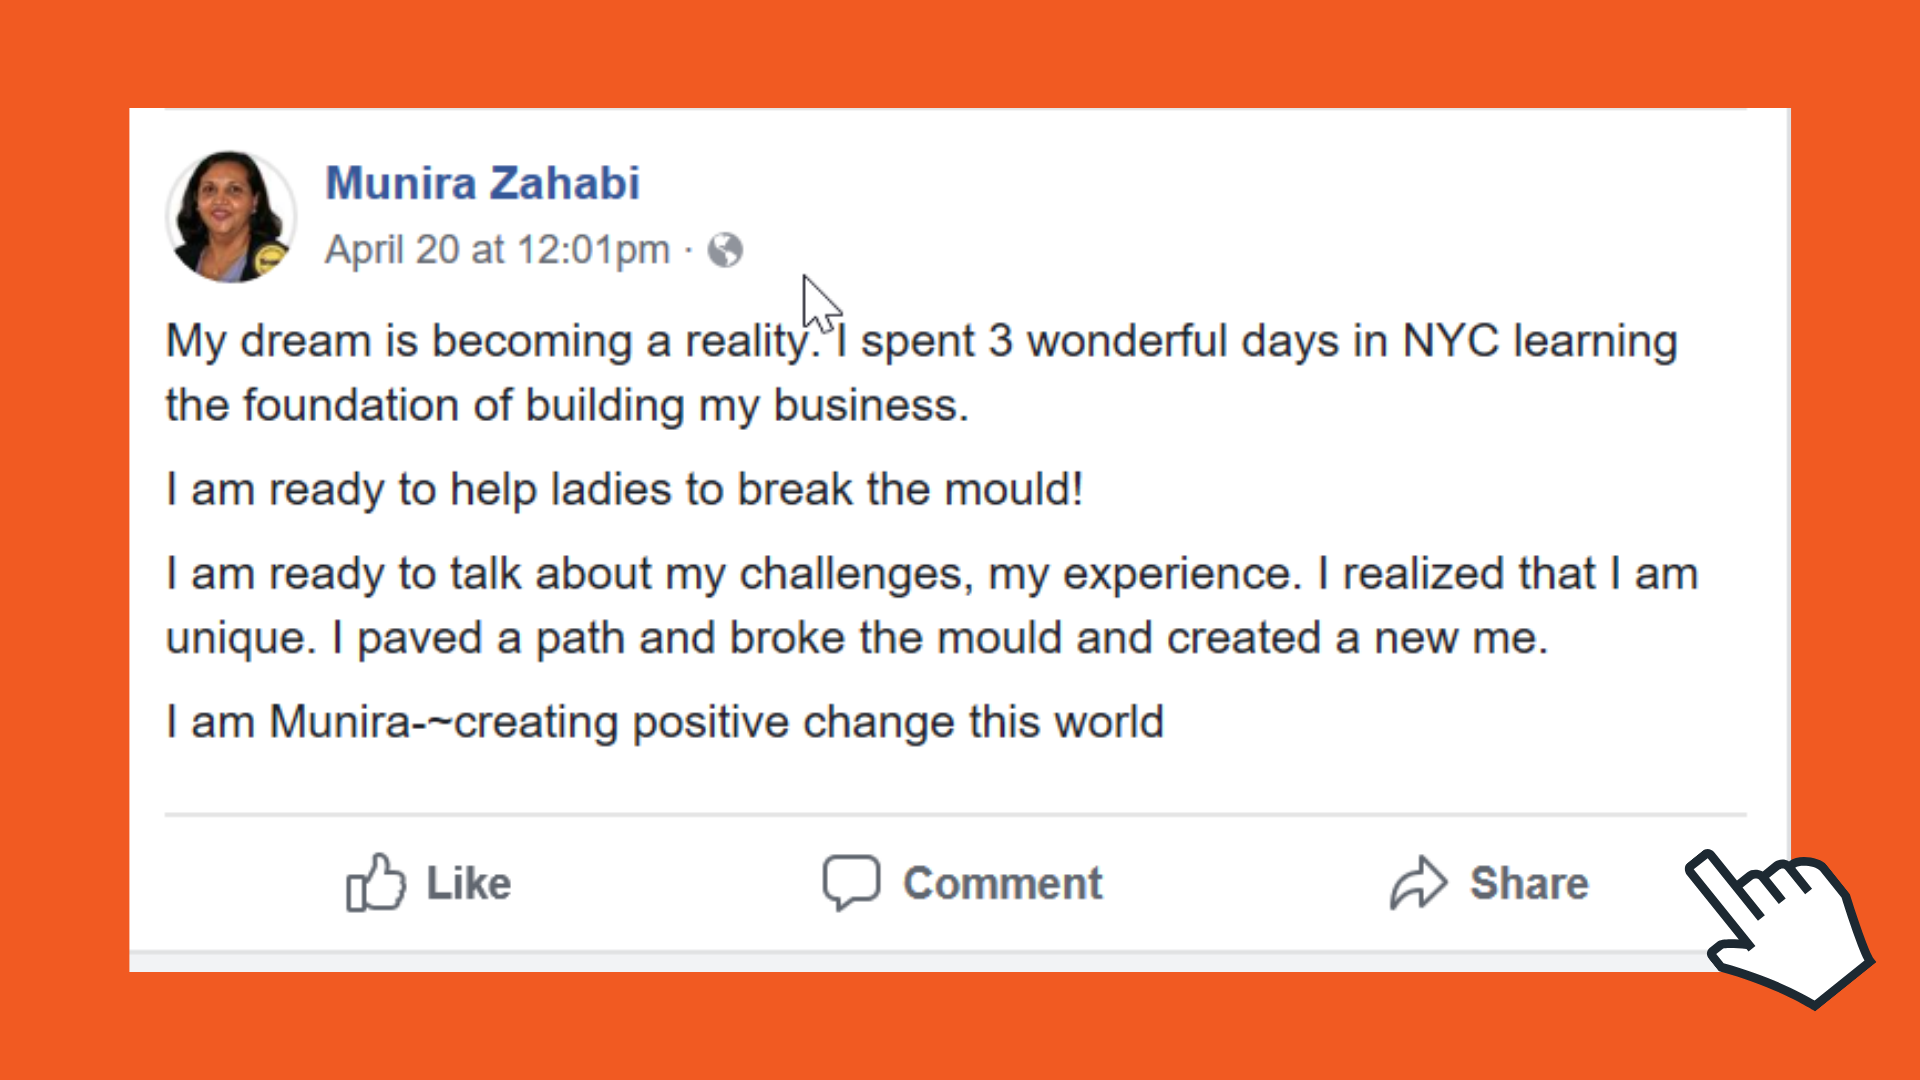The width and height of the screenshot is (1920, 1080).
Task: Click the Like thumbs-up icon
Action: (x=375, y=883)
